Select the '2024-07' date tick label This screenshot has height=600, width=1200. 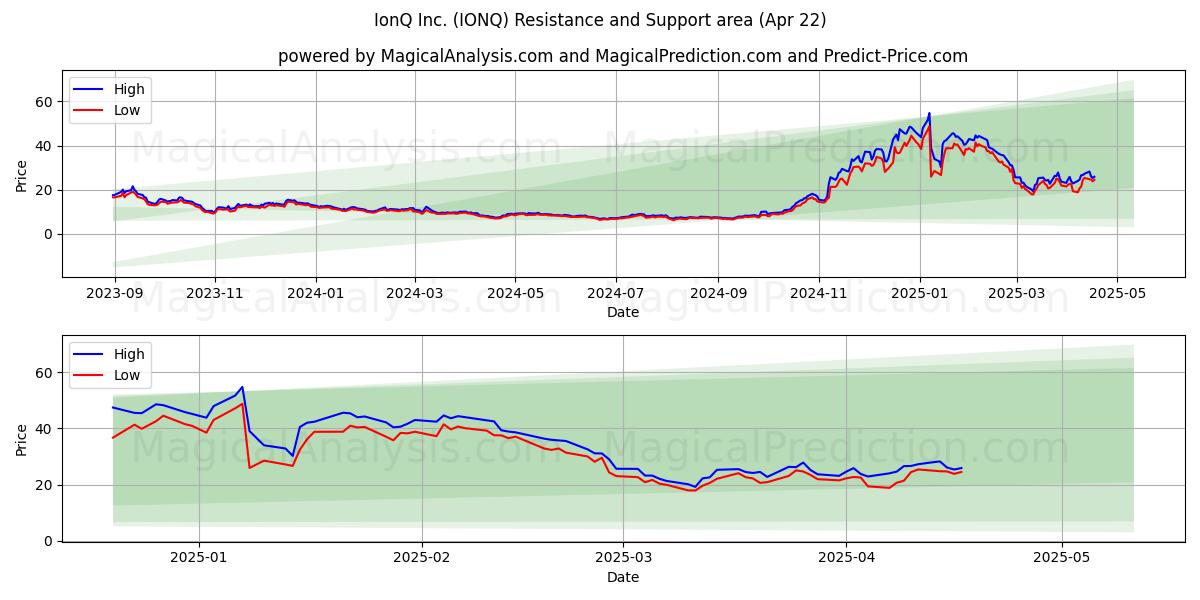615,293
